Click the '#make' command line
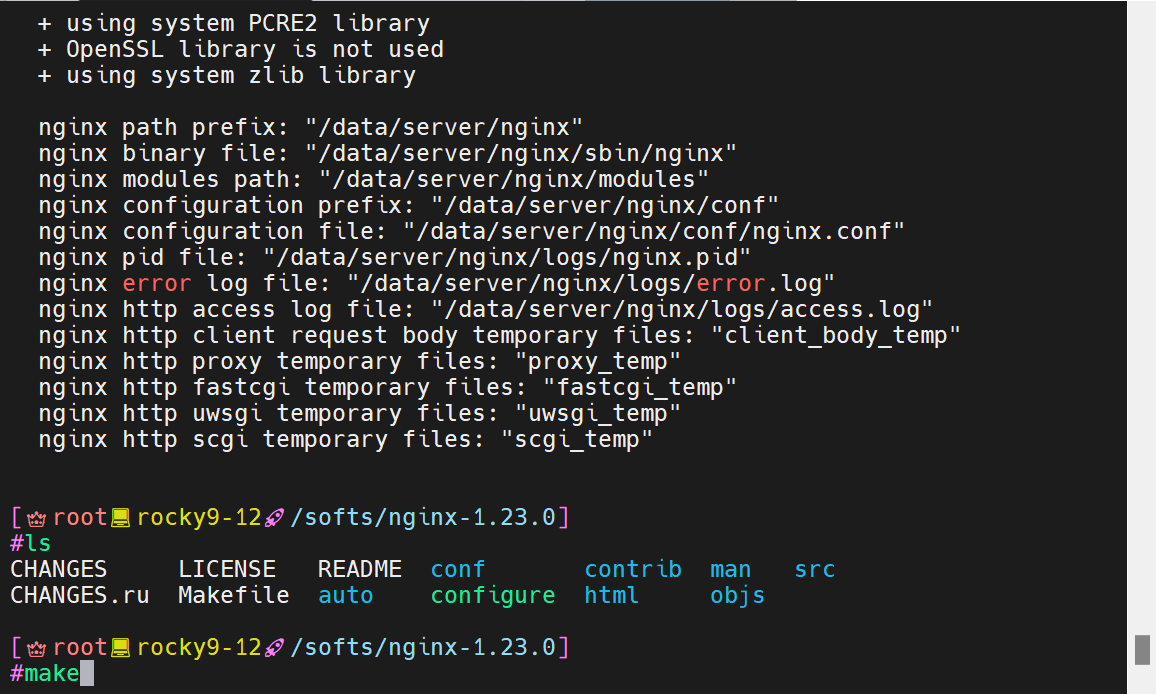 pyautogui.click(x=44, y=673)
